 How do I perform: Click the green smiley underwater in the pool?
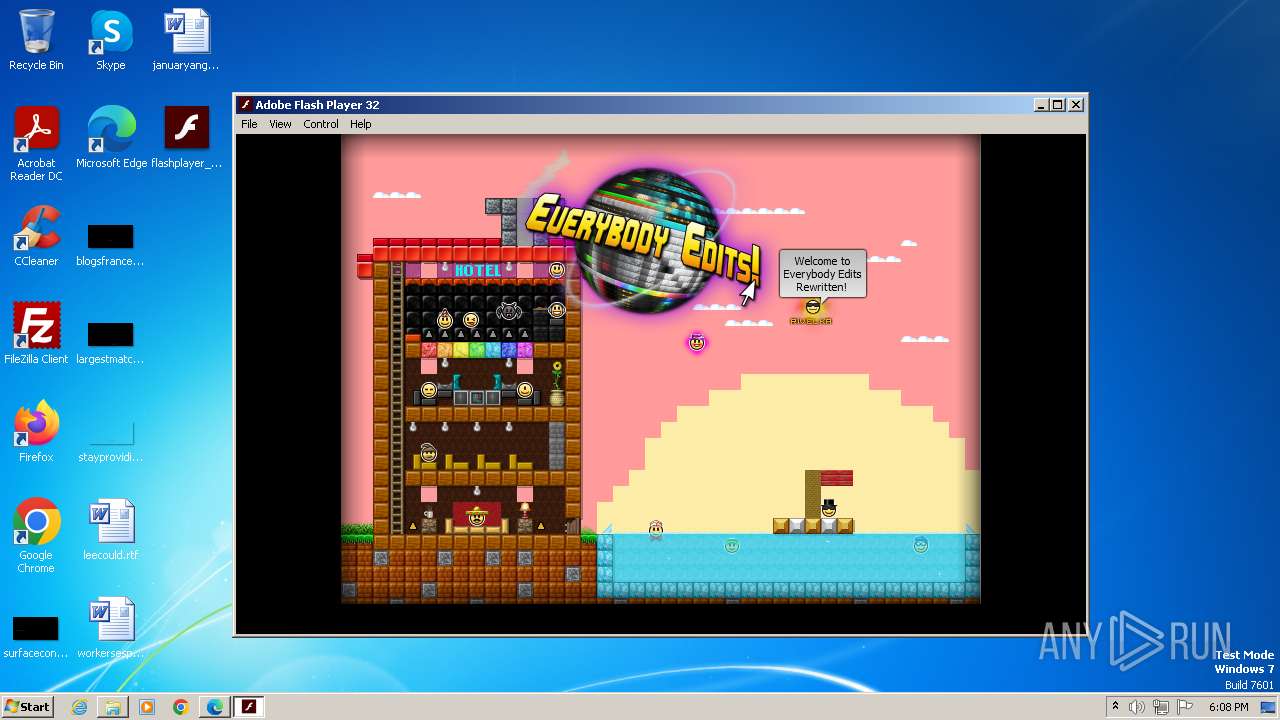[732, 546]
